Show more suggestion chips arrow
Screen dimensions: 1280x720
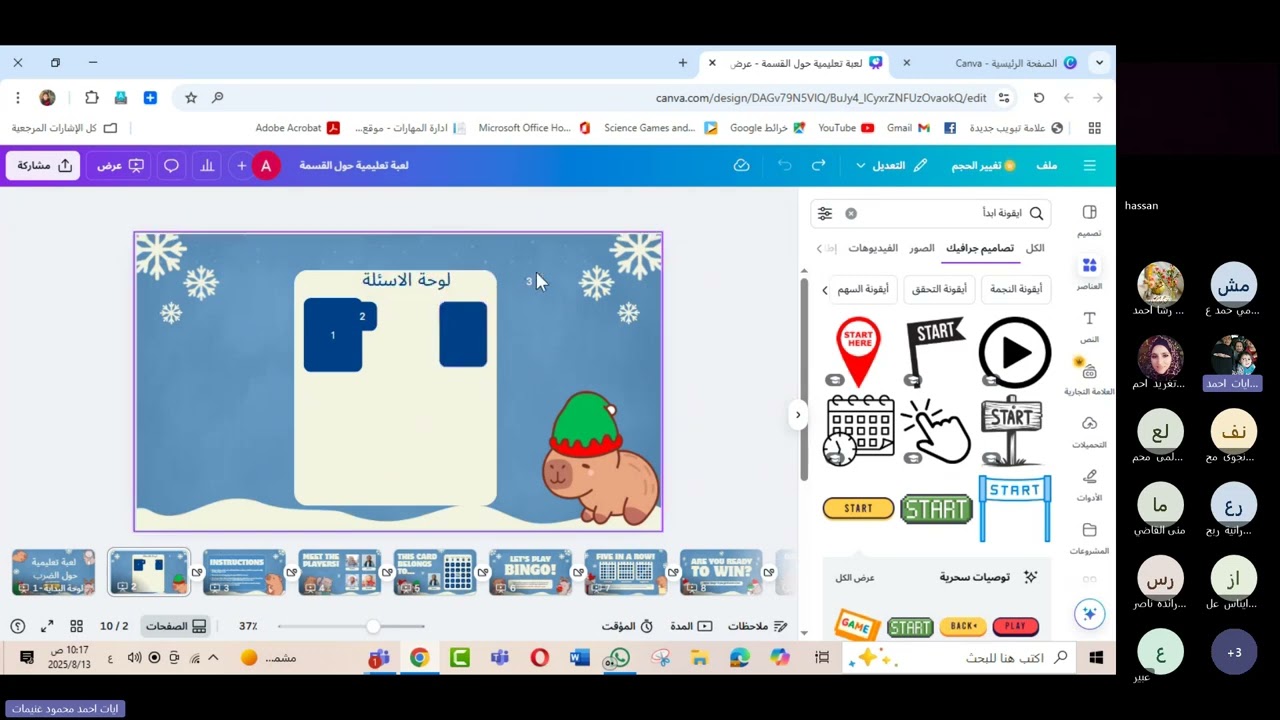(825, 290)
